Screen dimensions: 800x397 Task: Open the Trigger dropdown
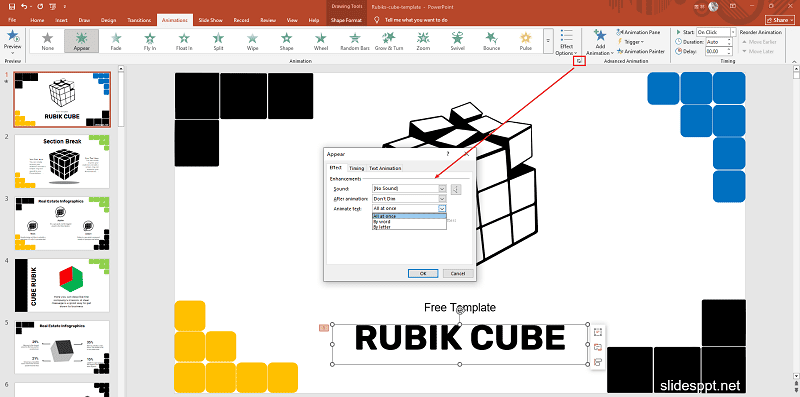tap(631, 42)
